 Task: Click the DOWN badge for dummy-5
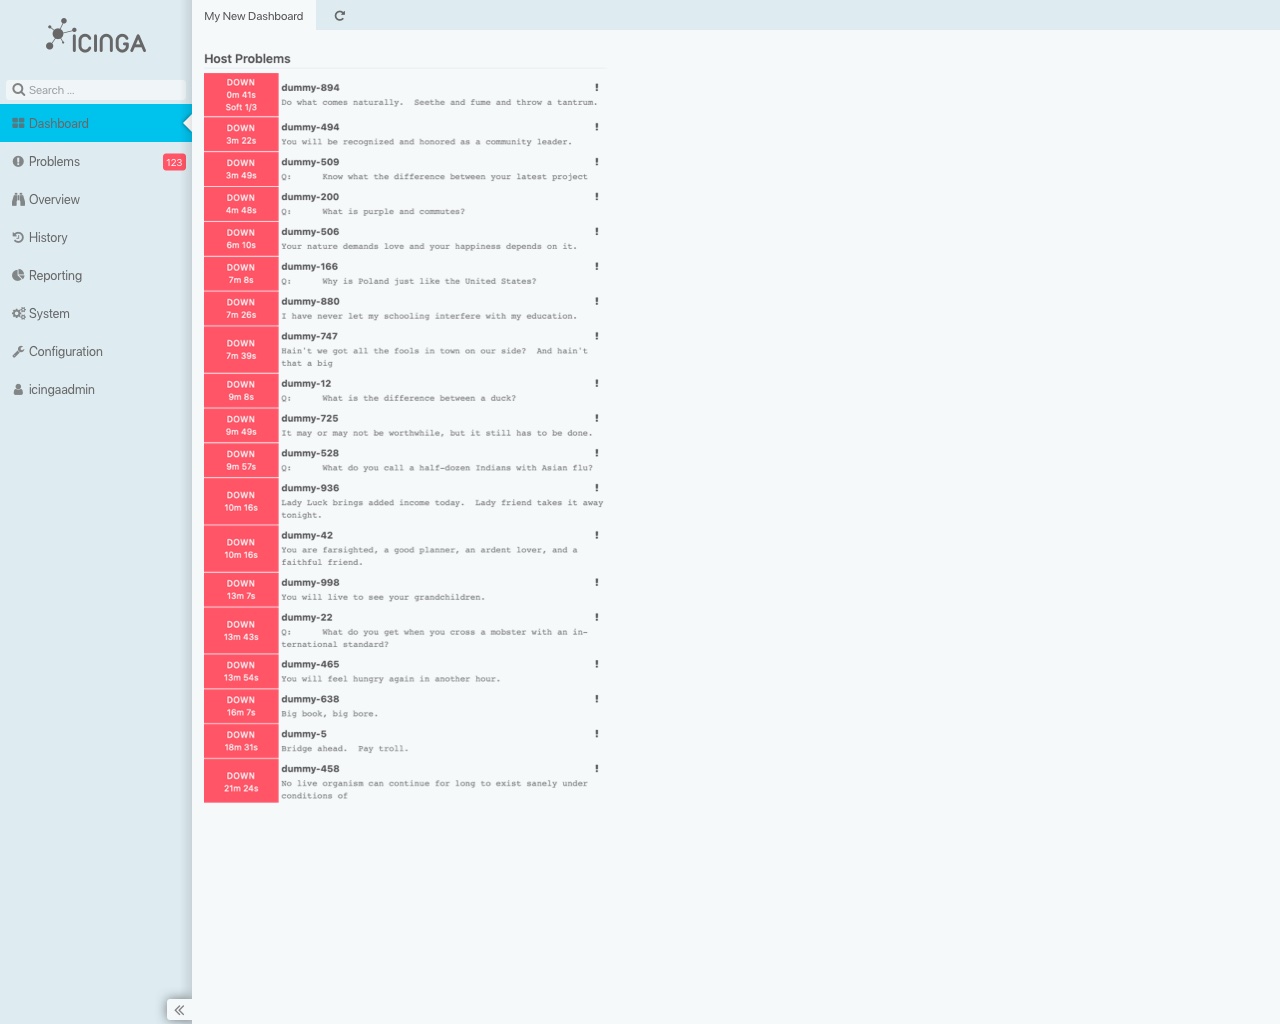coord(240,740)
